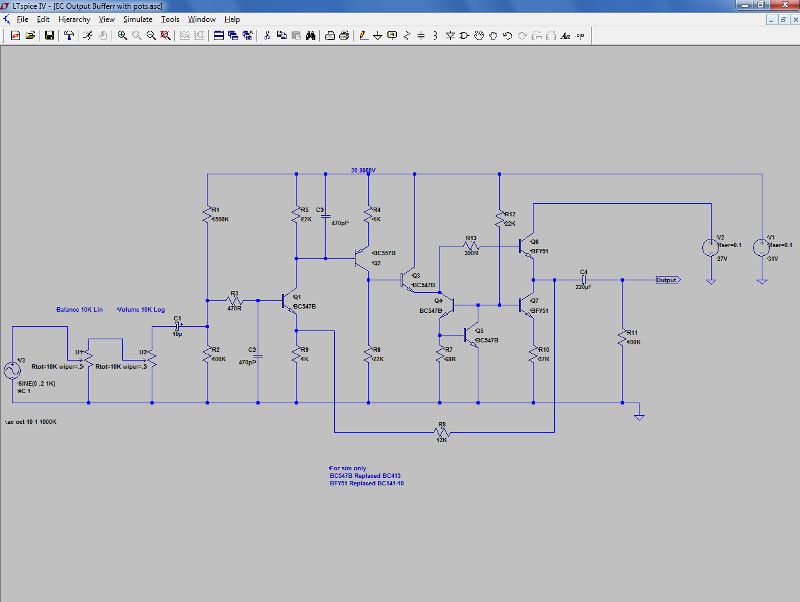
Task: Click the R8 feedback resistor label
Action: pyautogui.click(x=442, y=424)
